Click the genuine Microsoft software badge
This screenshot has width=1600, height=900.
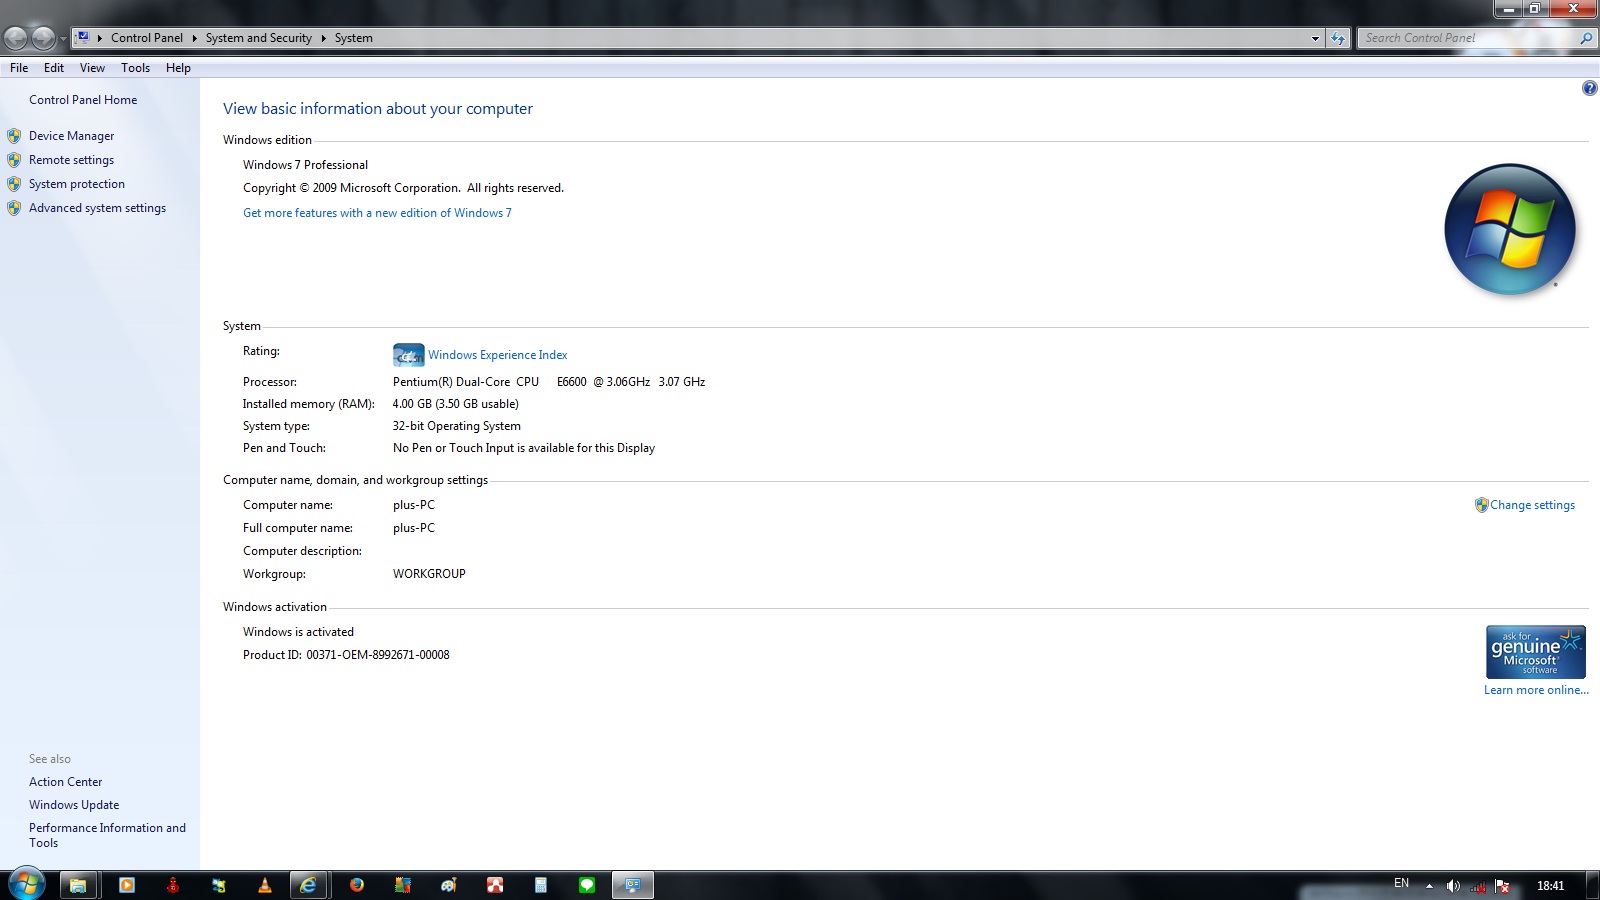1535,652
